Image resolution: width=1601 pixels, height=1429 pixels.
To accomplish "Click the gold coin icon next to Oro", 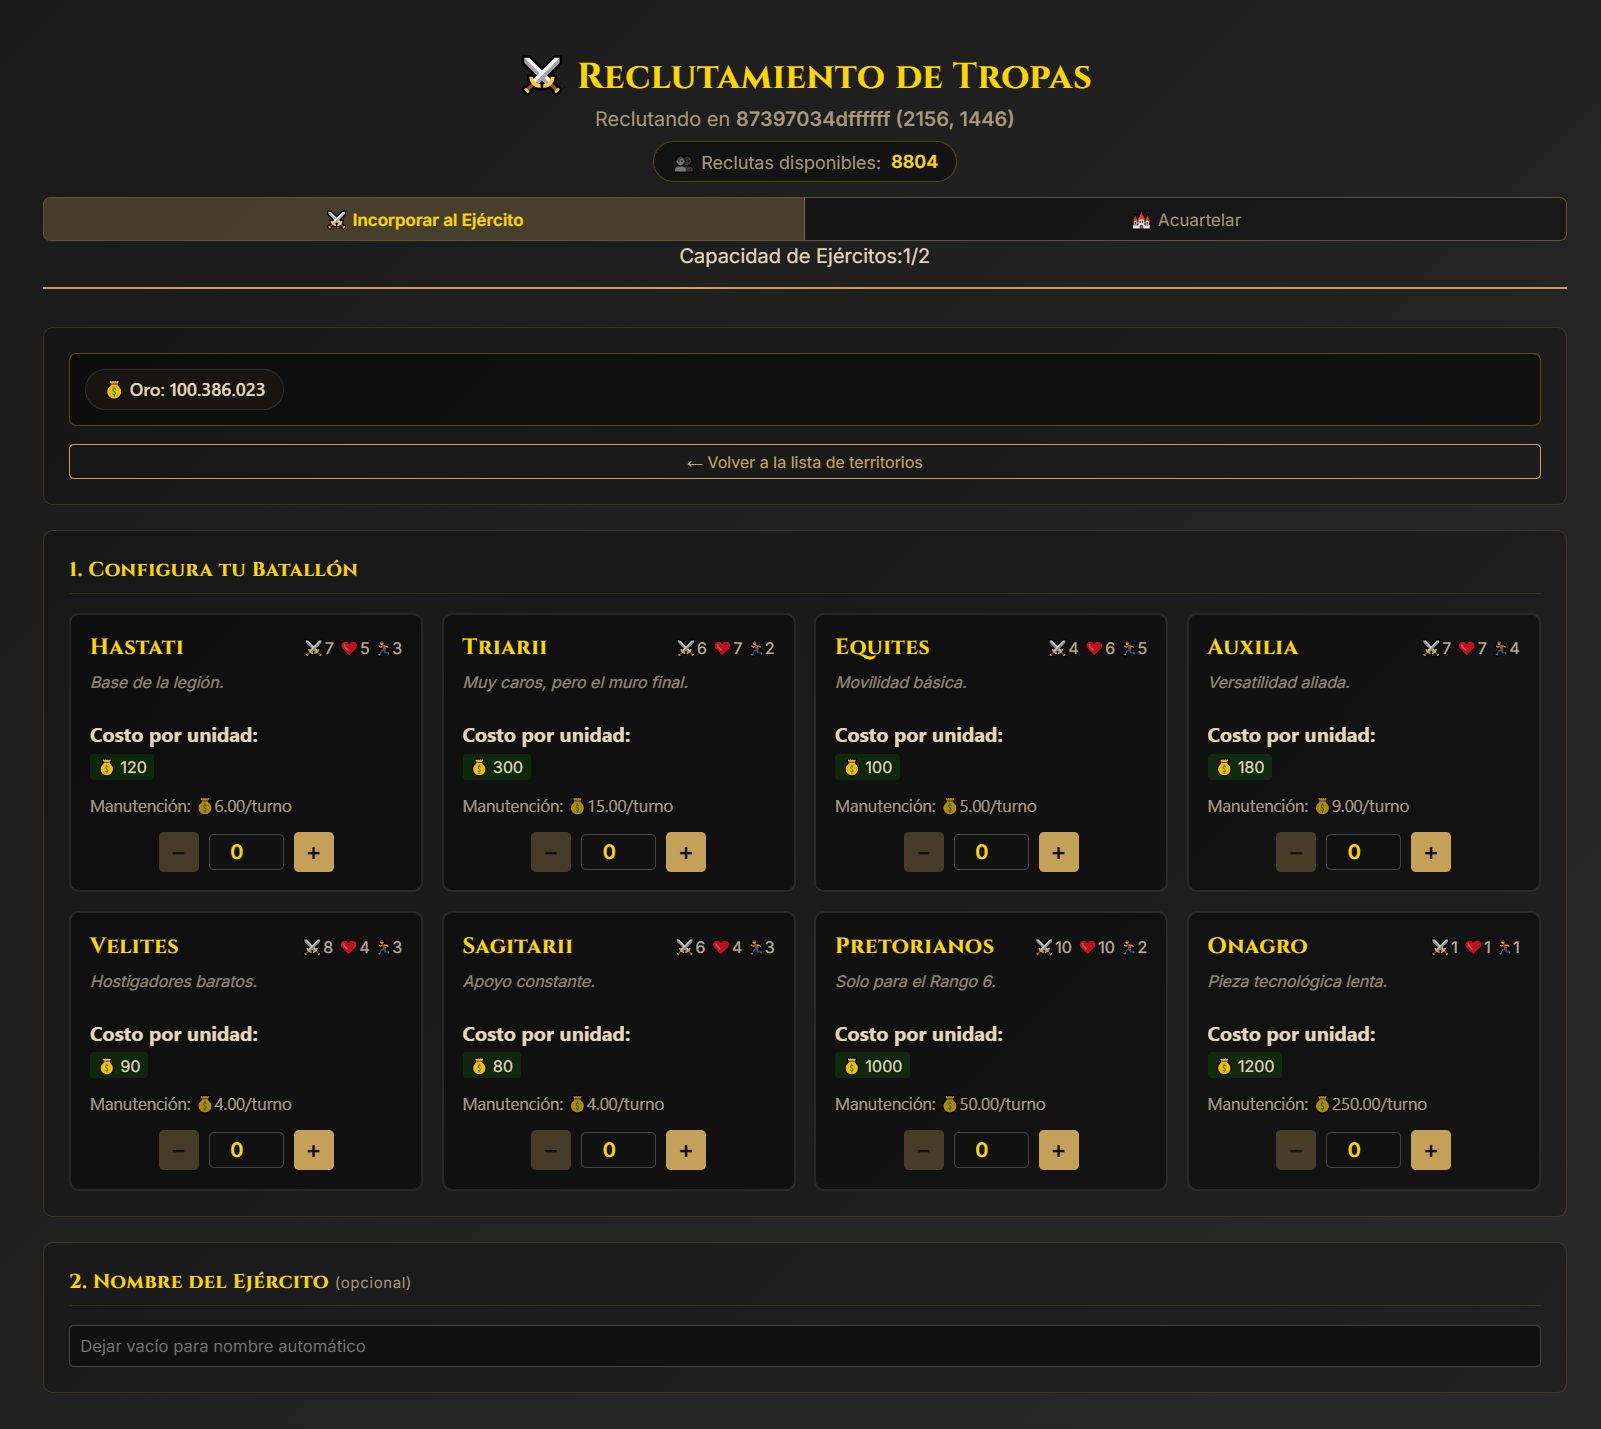I will (x=114, y=390).
